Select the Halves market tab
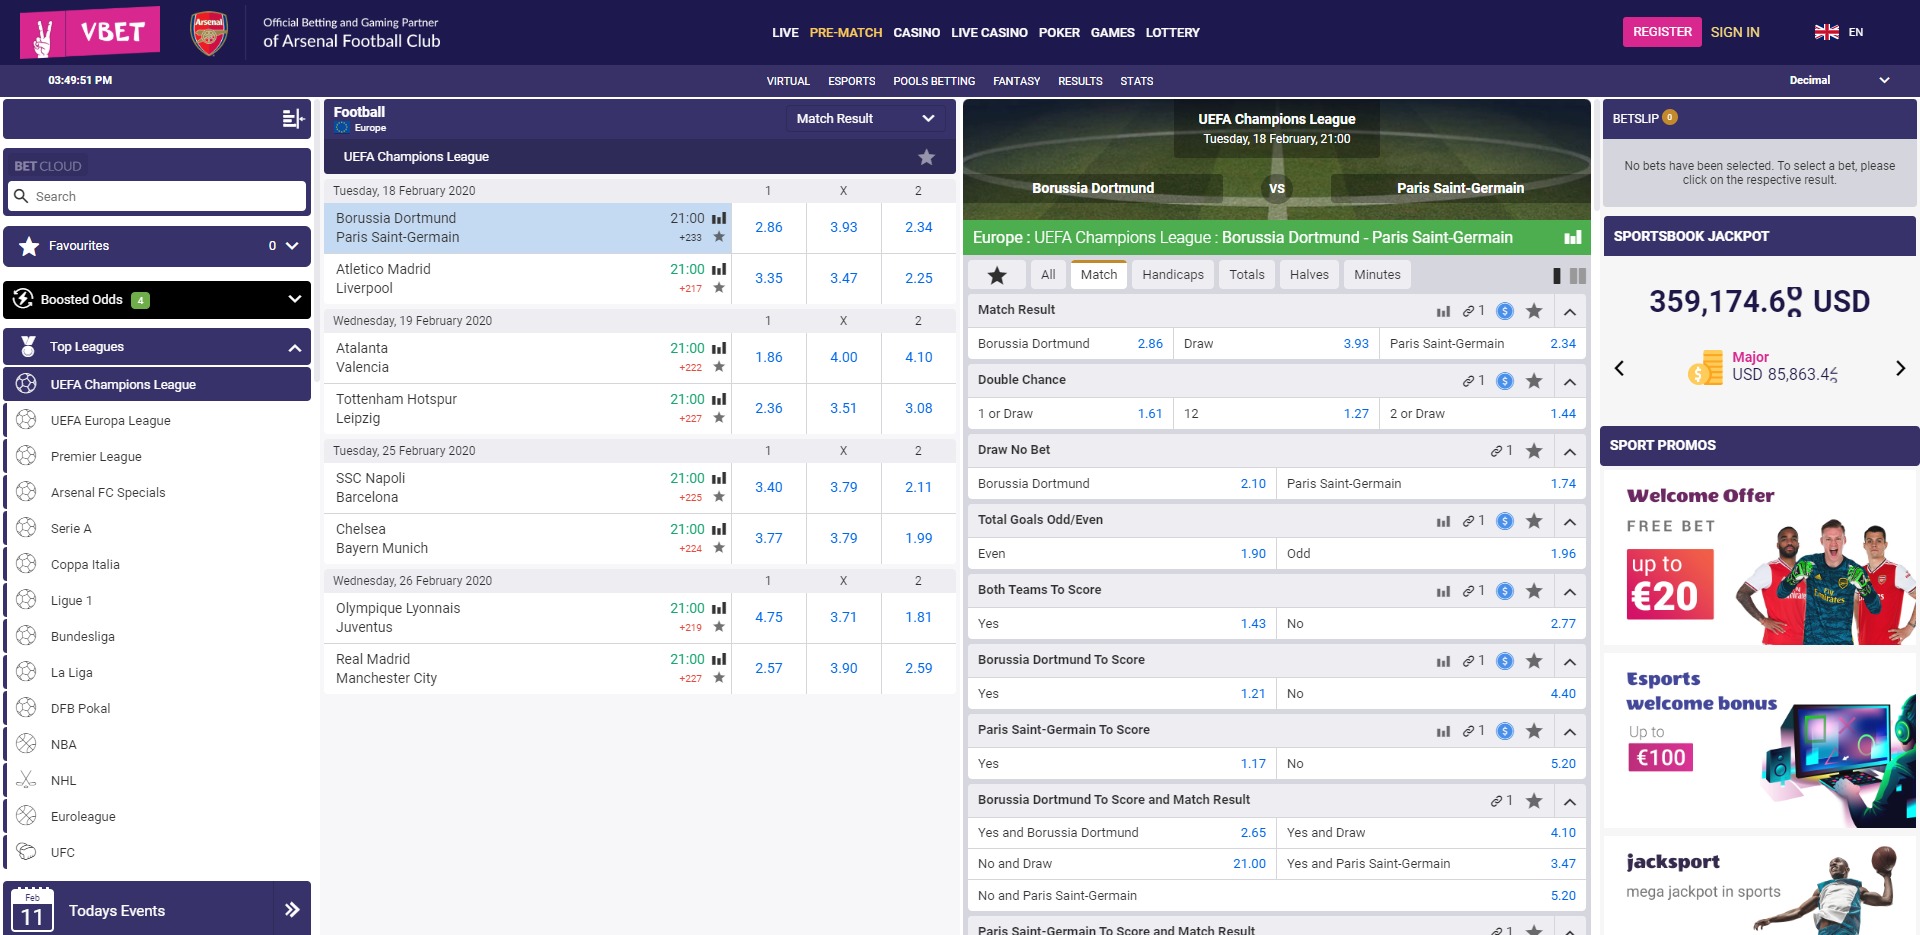Viewport: 1920px width, 935px height. [1309, 275]
